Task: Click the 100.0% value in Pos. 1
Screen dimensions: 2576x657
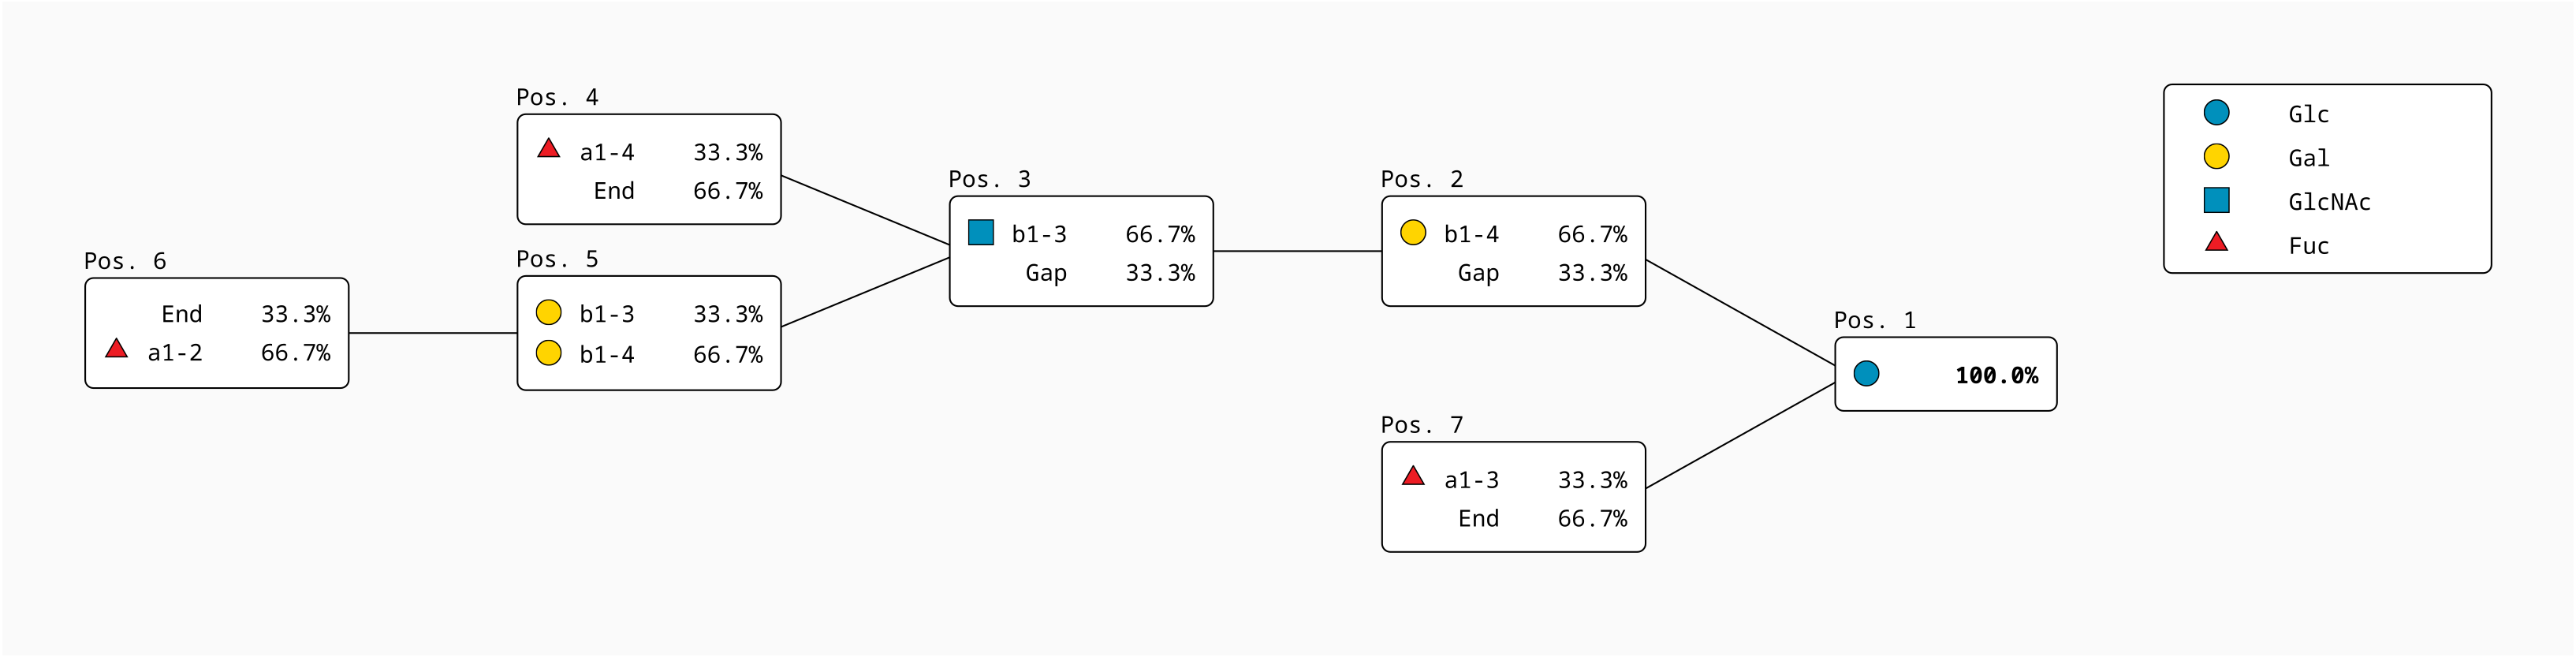Action: click(x=1996, y=375)
